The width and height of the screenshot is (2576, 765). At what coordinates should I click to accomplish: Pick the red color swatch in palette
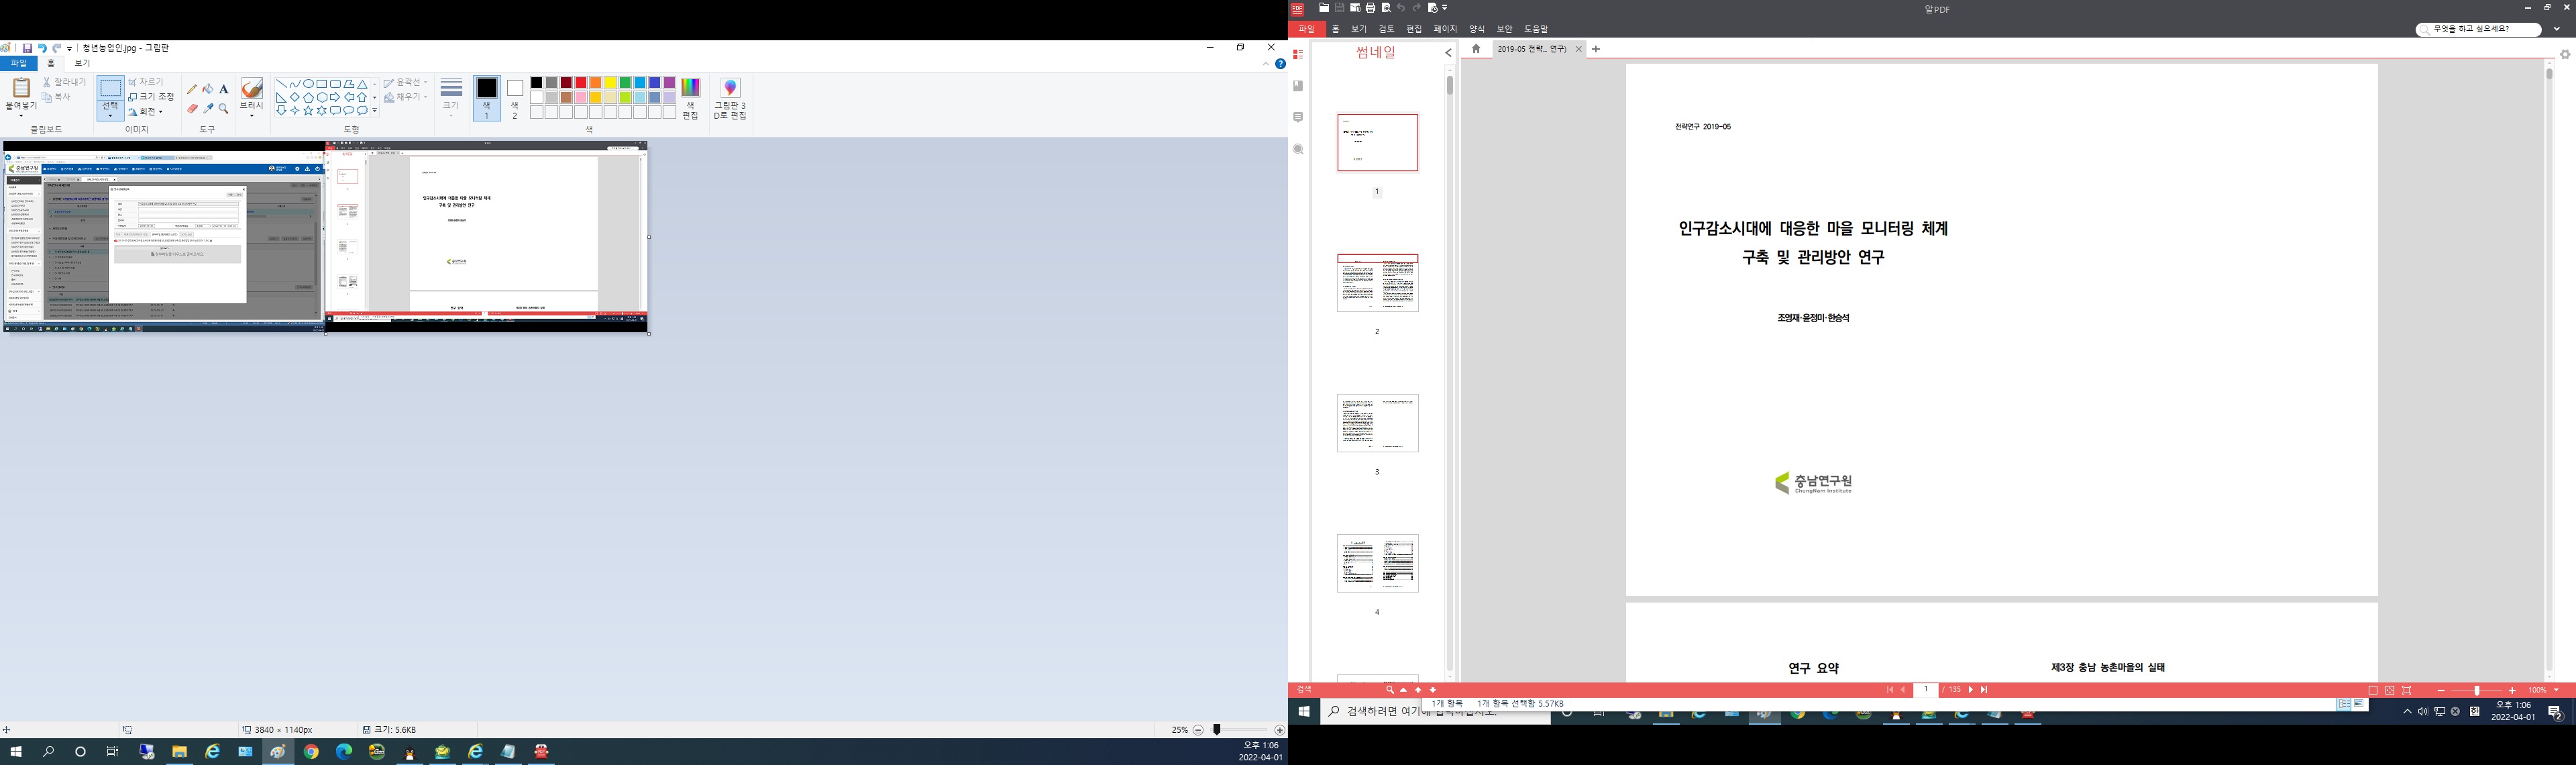(x=580, y=83)
